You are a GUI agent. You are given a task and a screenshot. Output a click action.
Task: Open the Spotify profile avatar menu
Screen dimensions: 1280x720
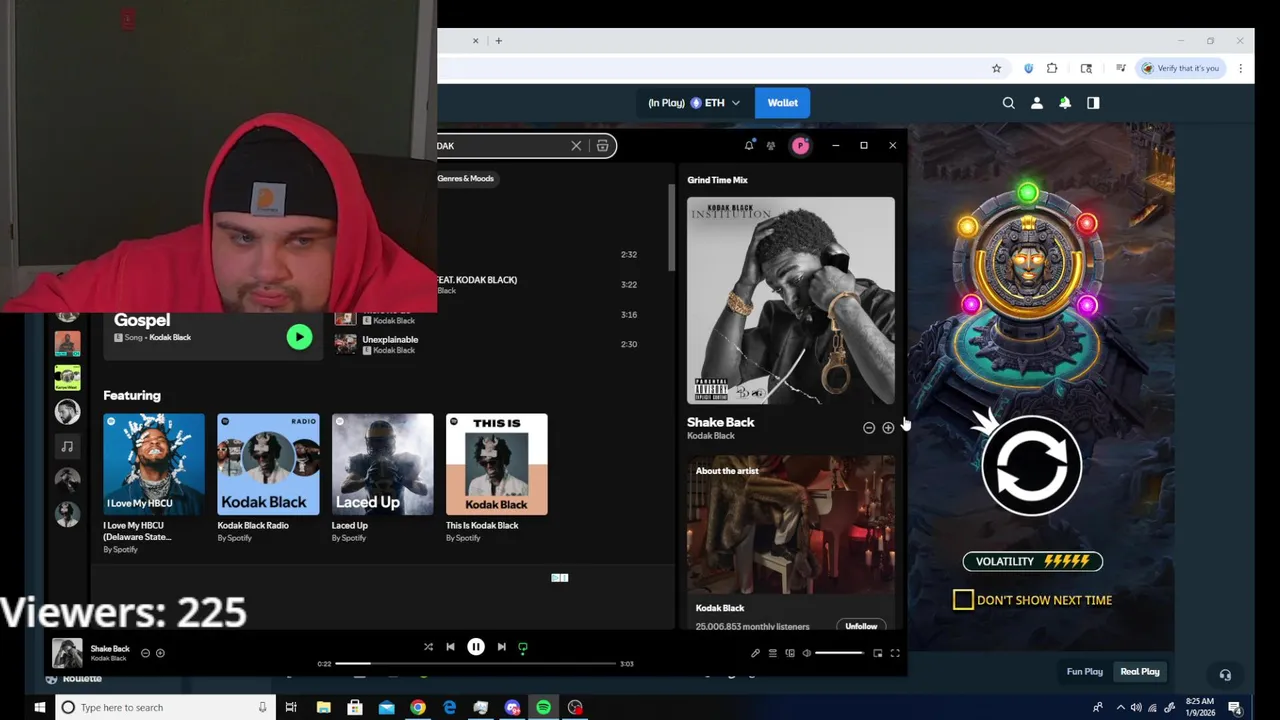pos(800,146)
